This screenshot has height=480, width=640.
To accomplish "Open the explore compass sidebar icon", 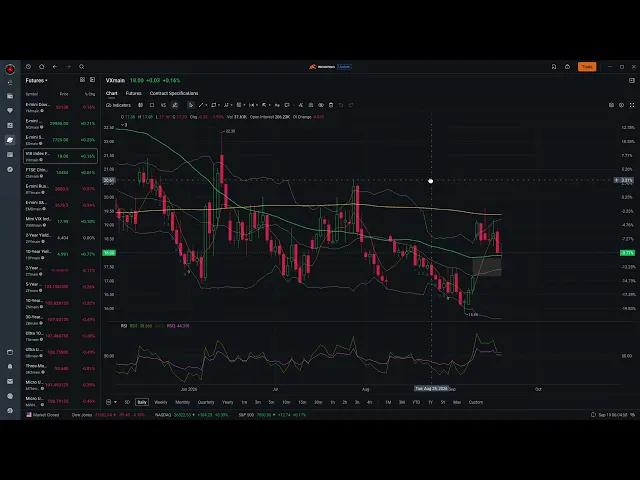I will [10, 169].
